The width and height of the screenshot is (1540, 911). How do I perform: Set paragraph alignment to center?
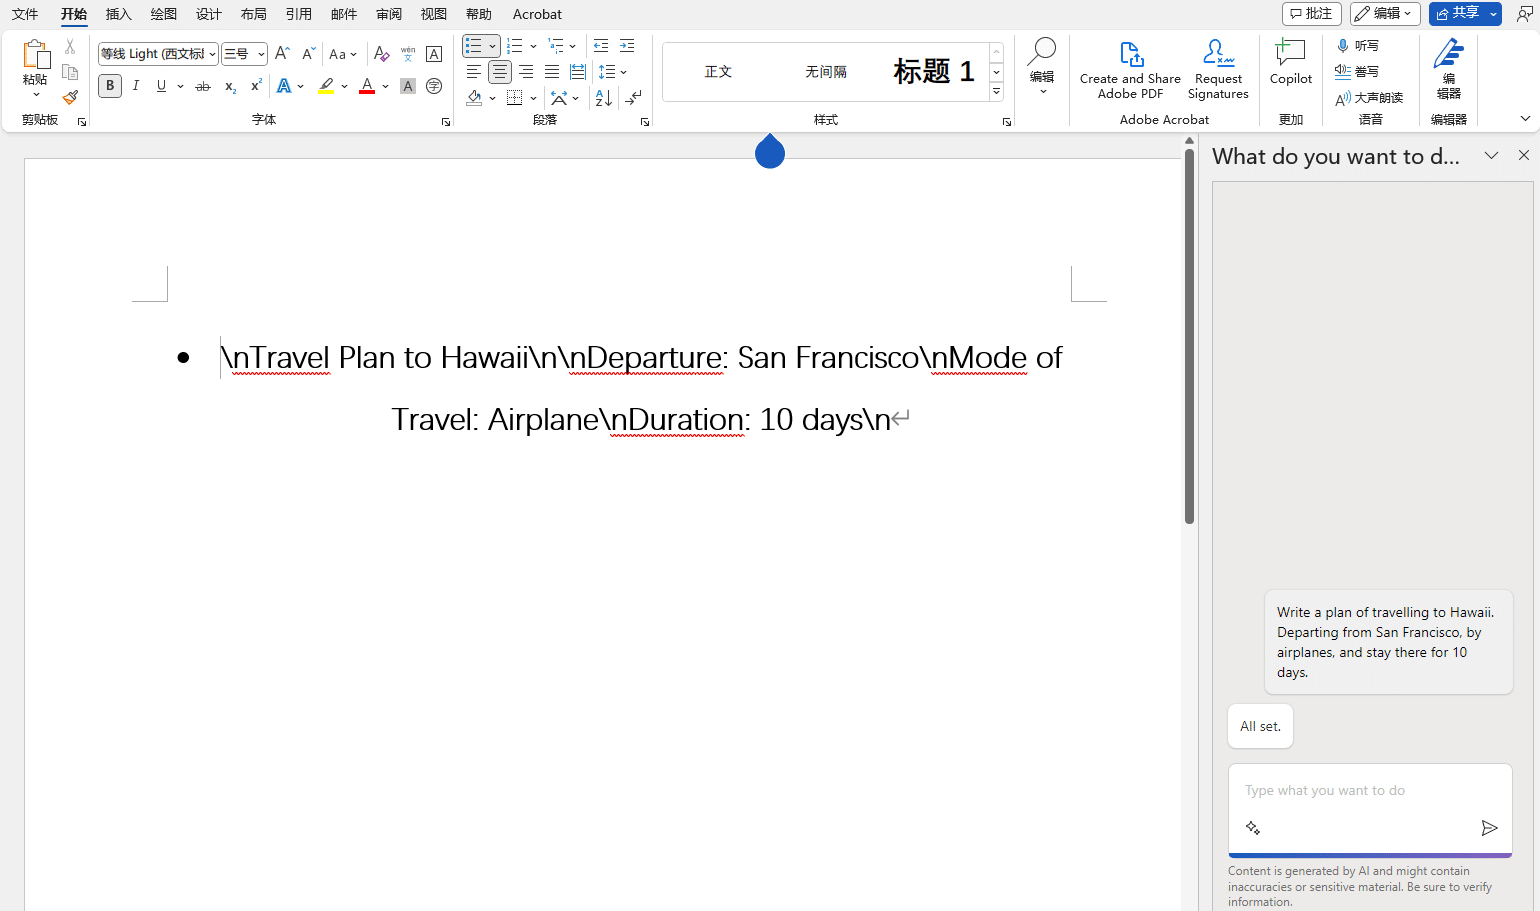pos(499,72)
